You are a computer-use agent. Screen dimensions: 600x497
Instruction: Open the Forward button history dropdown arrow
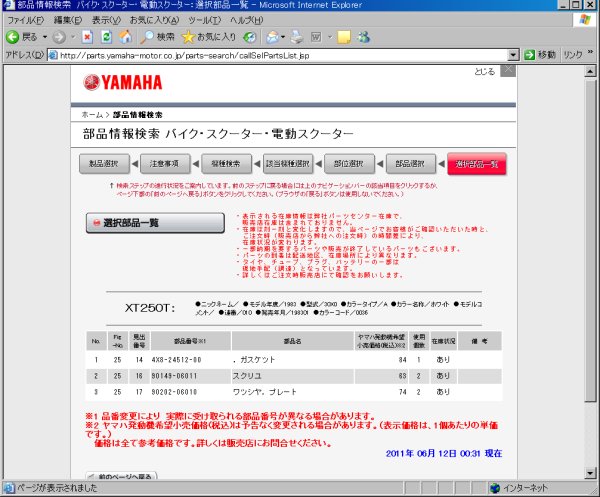coord(73,37)
